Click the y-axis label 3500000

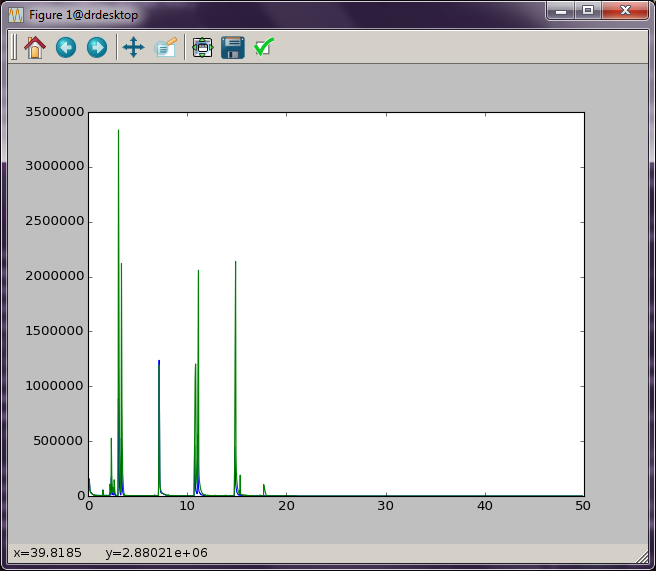point(55,112)
